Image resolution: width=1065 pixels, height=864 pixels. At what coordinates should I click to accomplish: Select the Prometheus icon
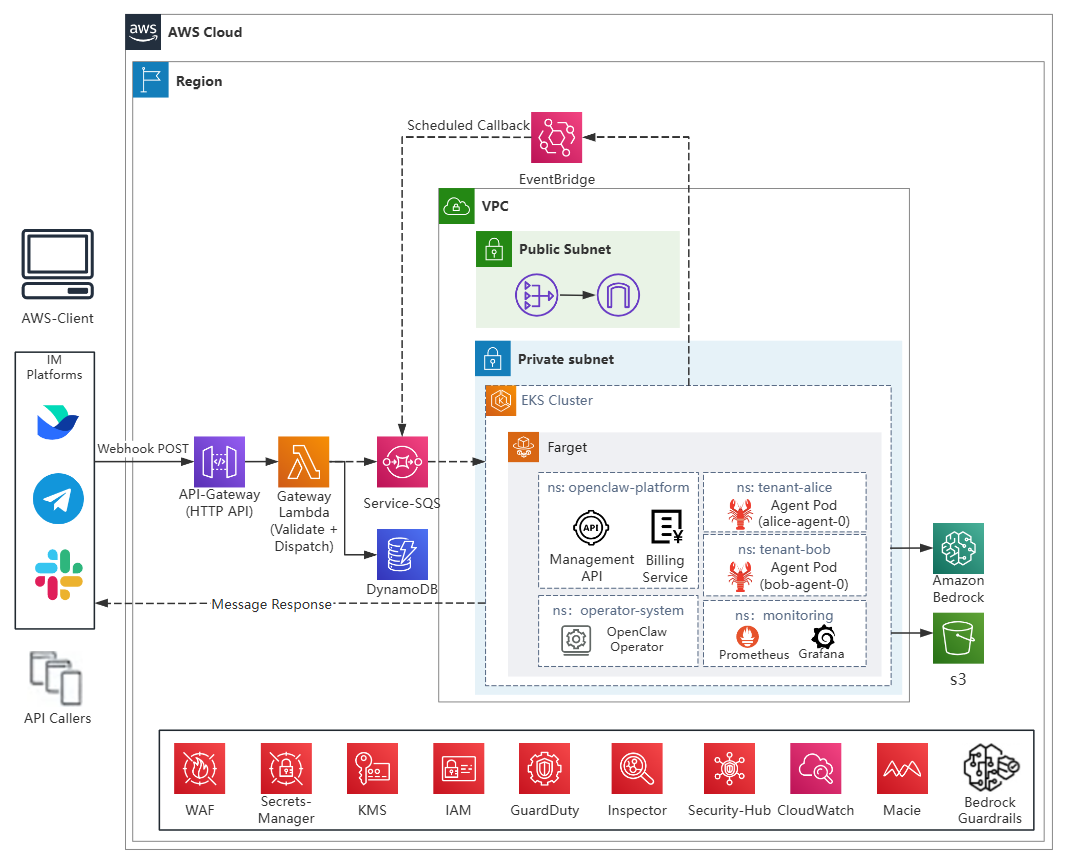click(748, 636)
